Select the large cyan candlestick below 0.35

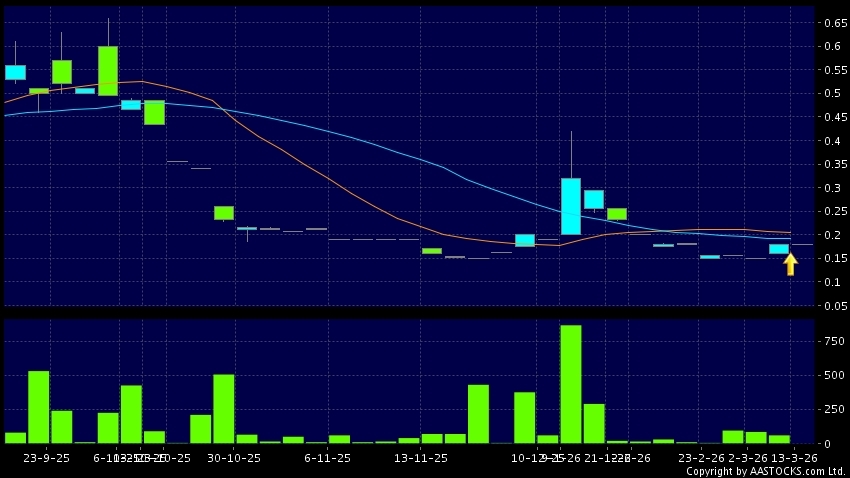pyautogui.click(x=571, y=206)
